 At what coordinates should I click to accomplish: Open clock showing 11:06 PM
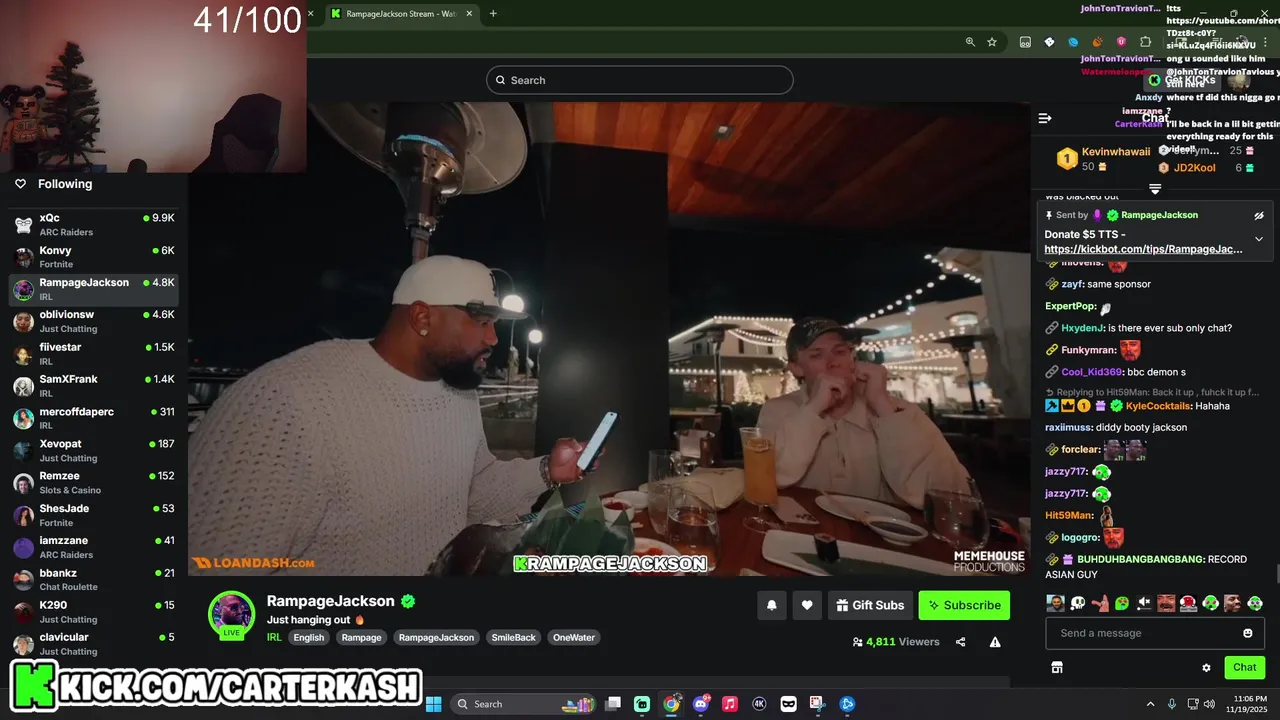[x=1249, y=704]
